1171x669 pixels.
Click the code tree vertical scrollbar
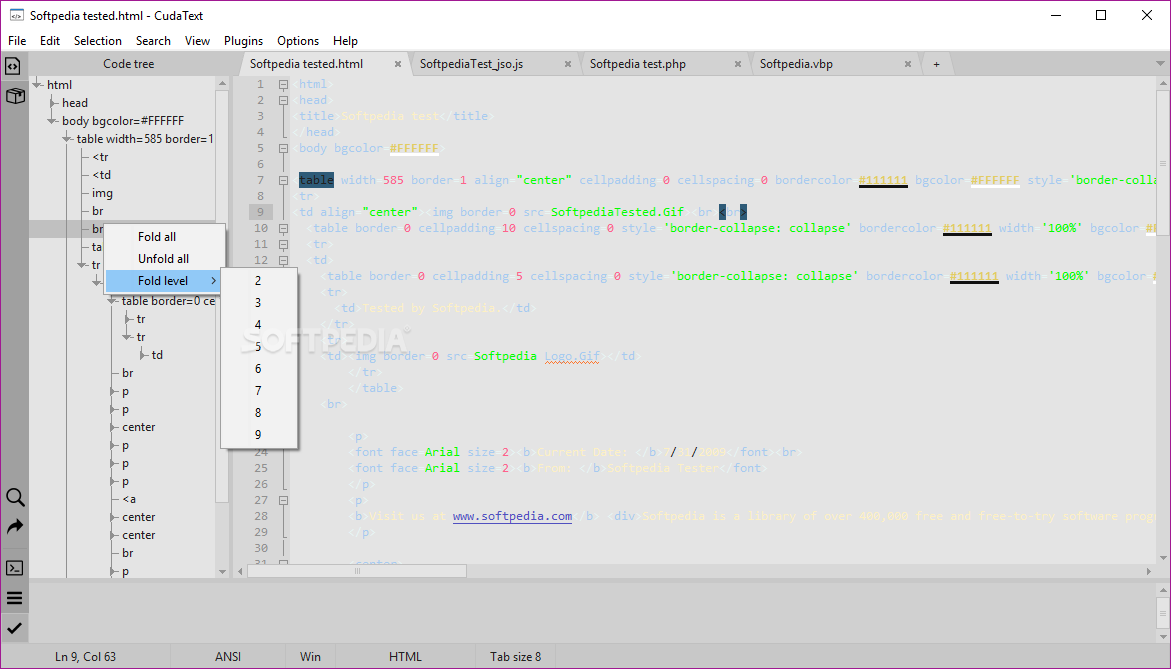point(222,296)
